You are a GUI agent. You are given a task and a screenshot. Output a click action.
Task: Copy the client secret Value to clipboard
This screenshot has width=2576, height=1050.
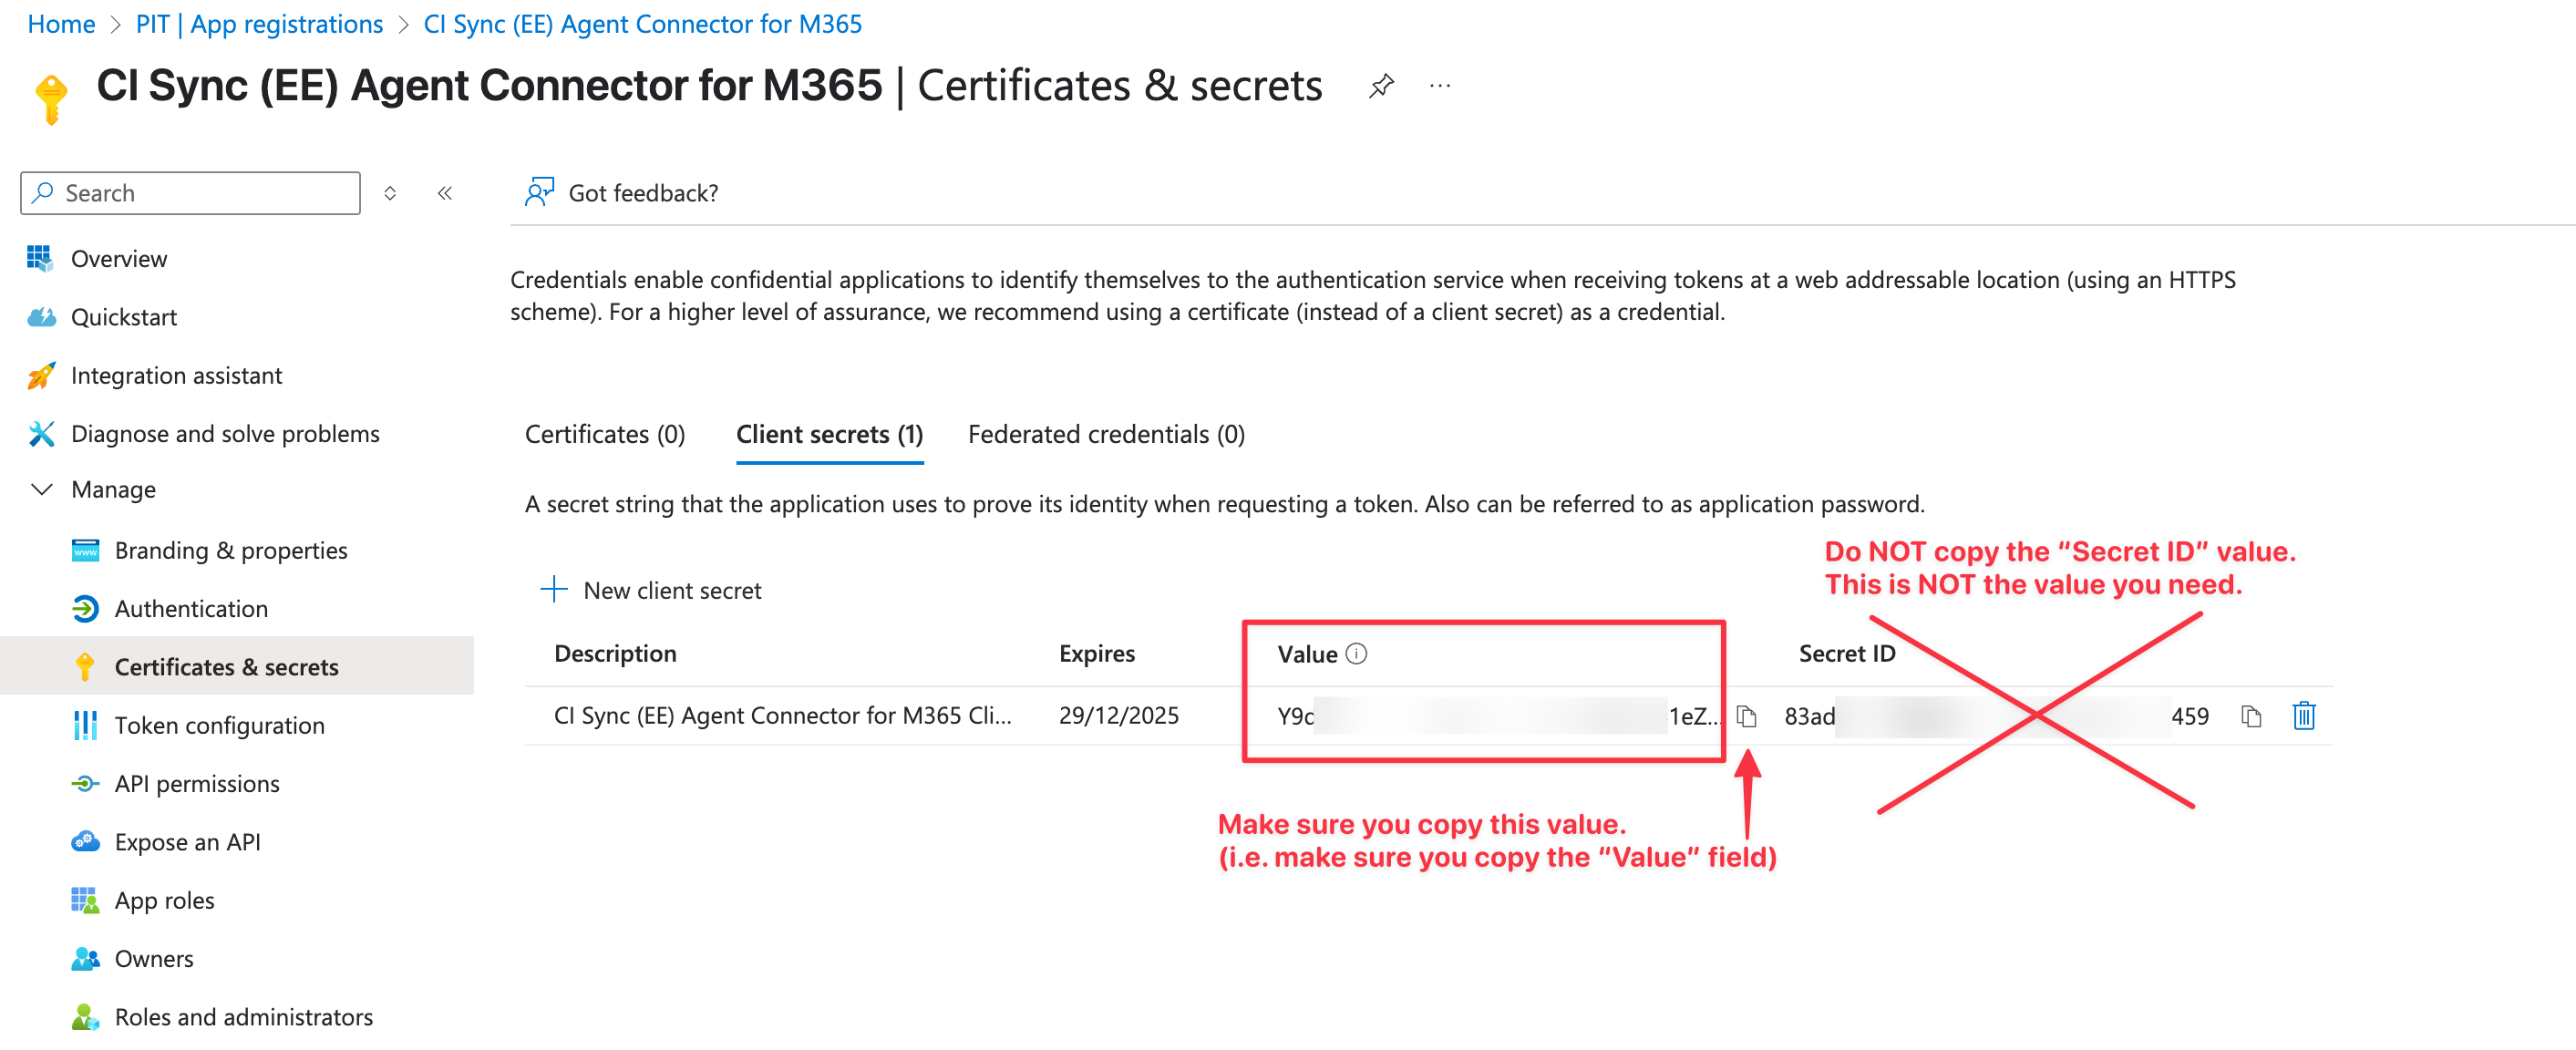(1746, 716)
